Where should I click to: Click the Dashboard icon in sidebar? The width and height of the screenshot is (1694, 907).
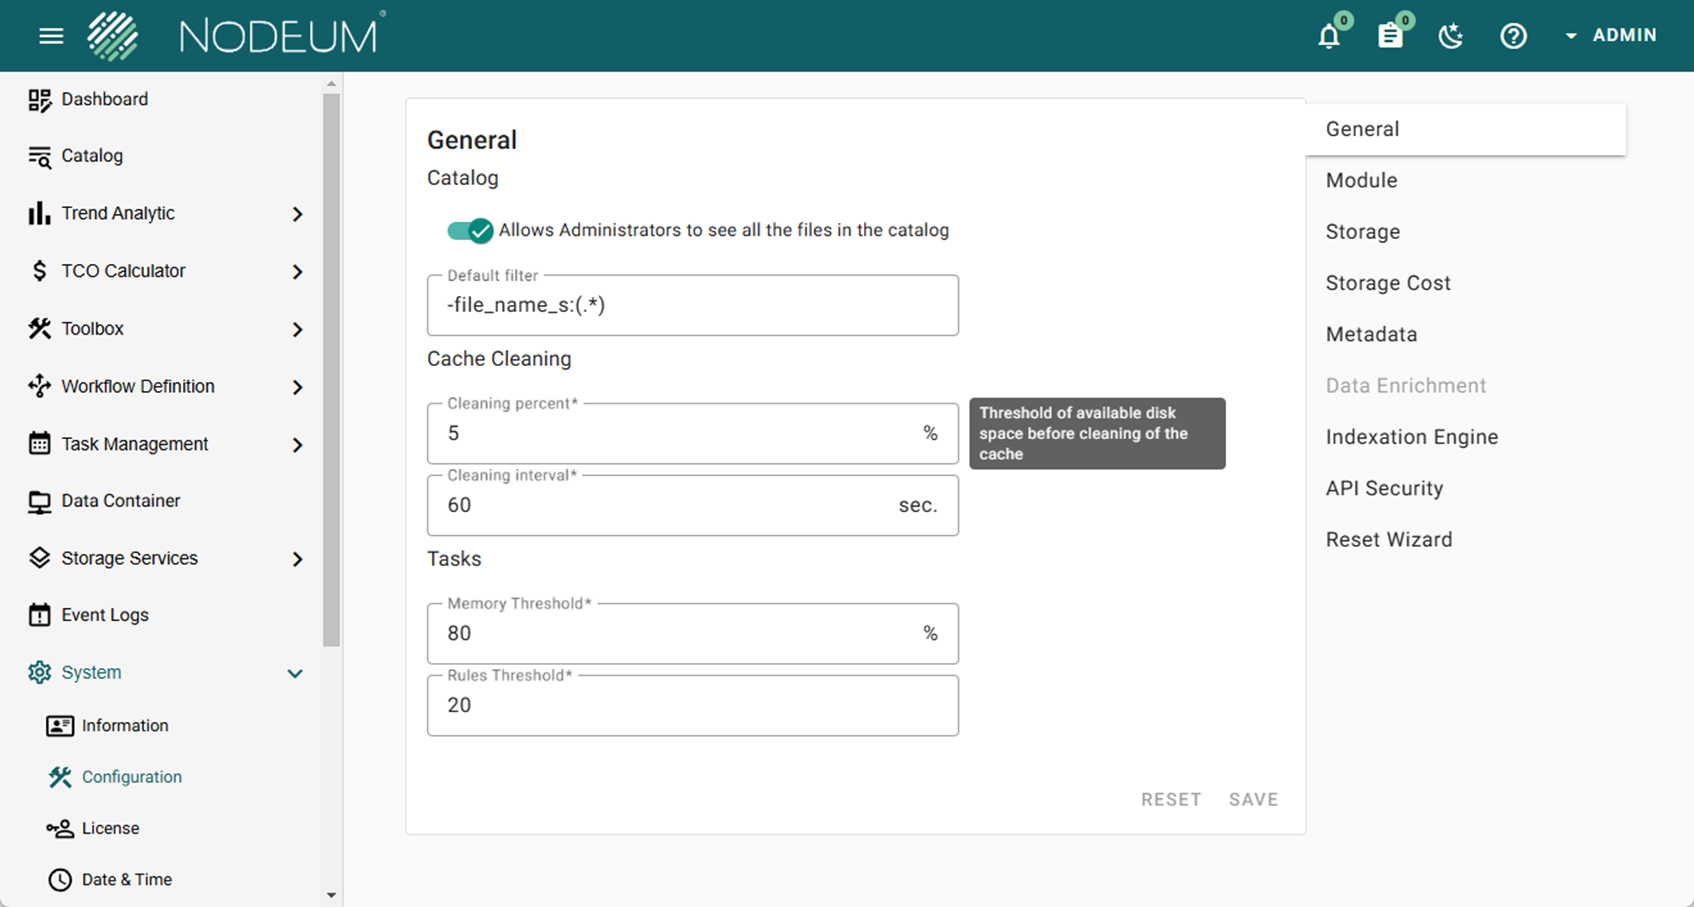tap(39, 100)
